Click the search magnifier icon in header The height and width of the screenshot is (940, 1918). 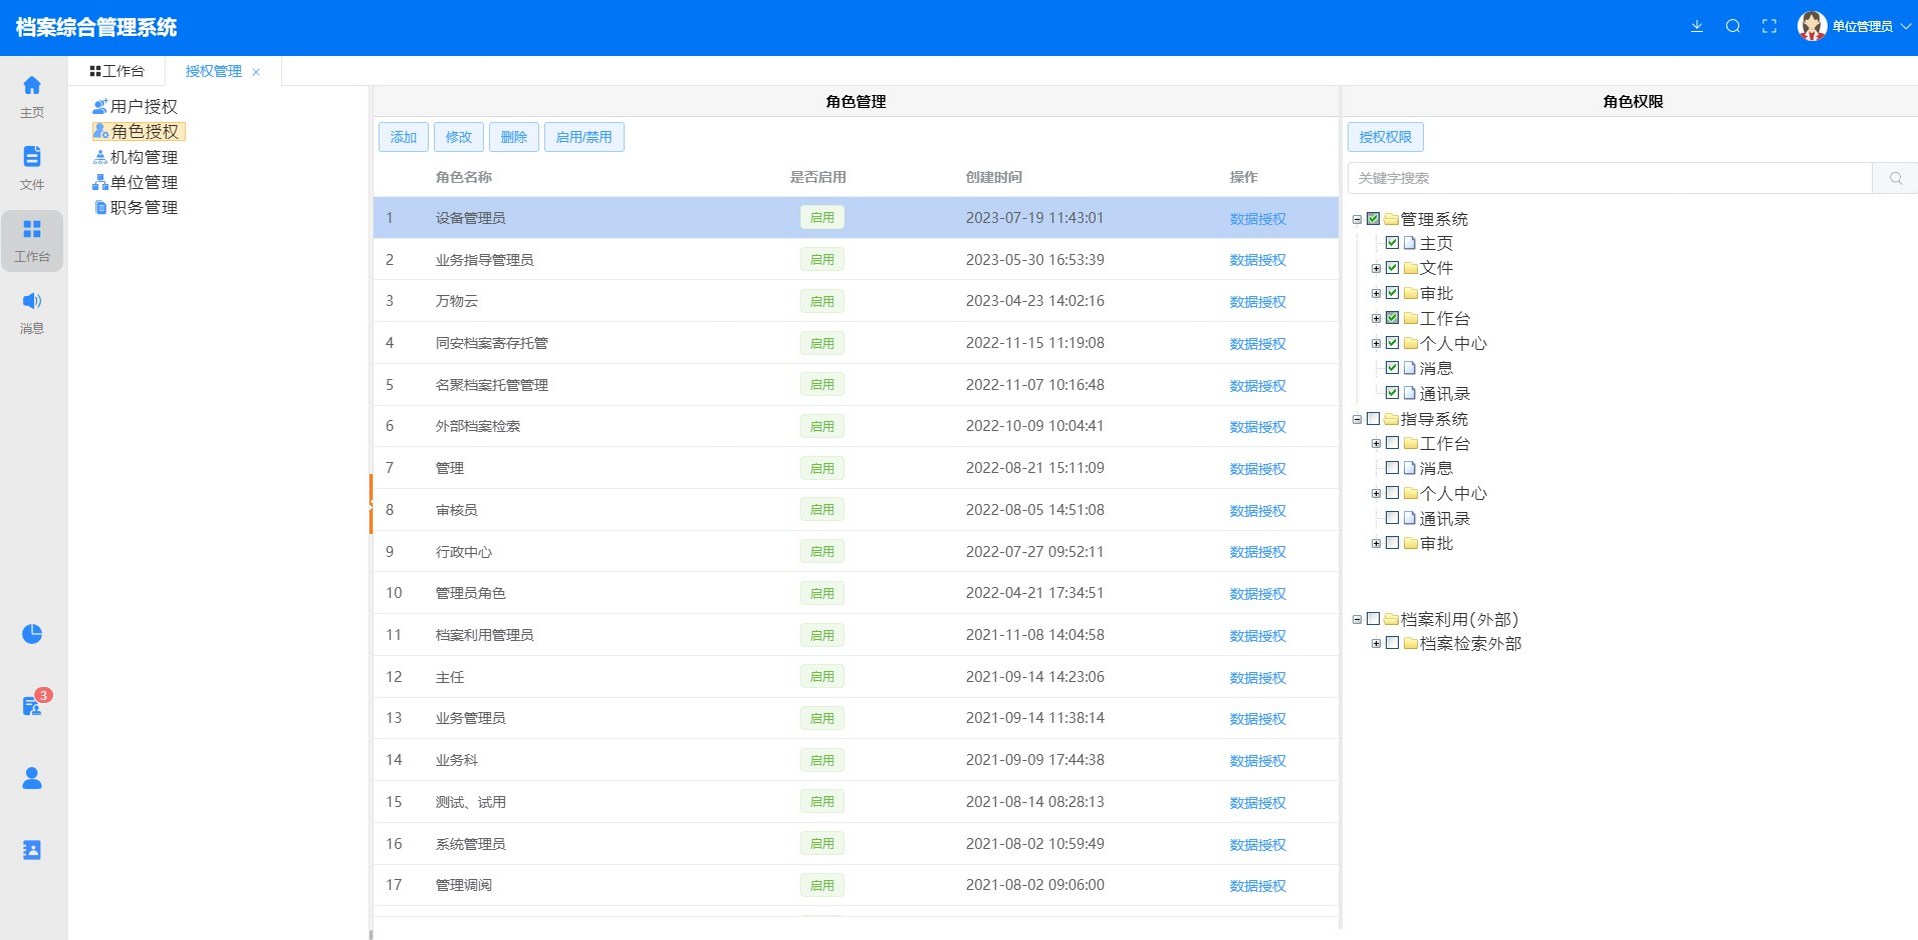click(1733, 27)
